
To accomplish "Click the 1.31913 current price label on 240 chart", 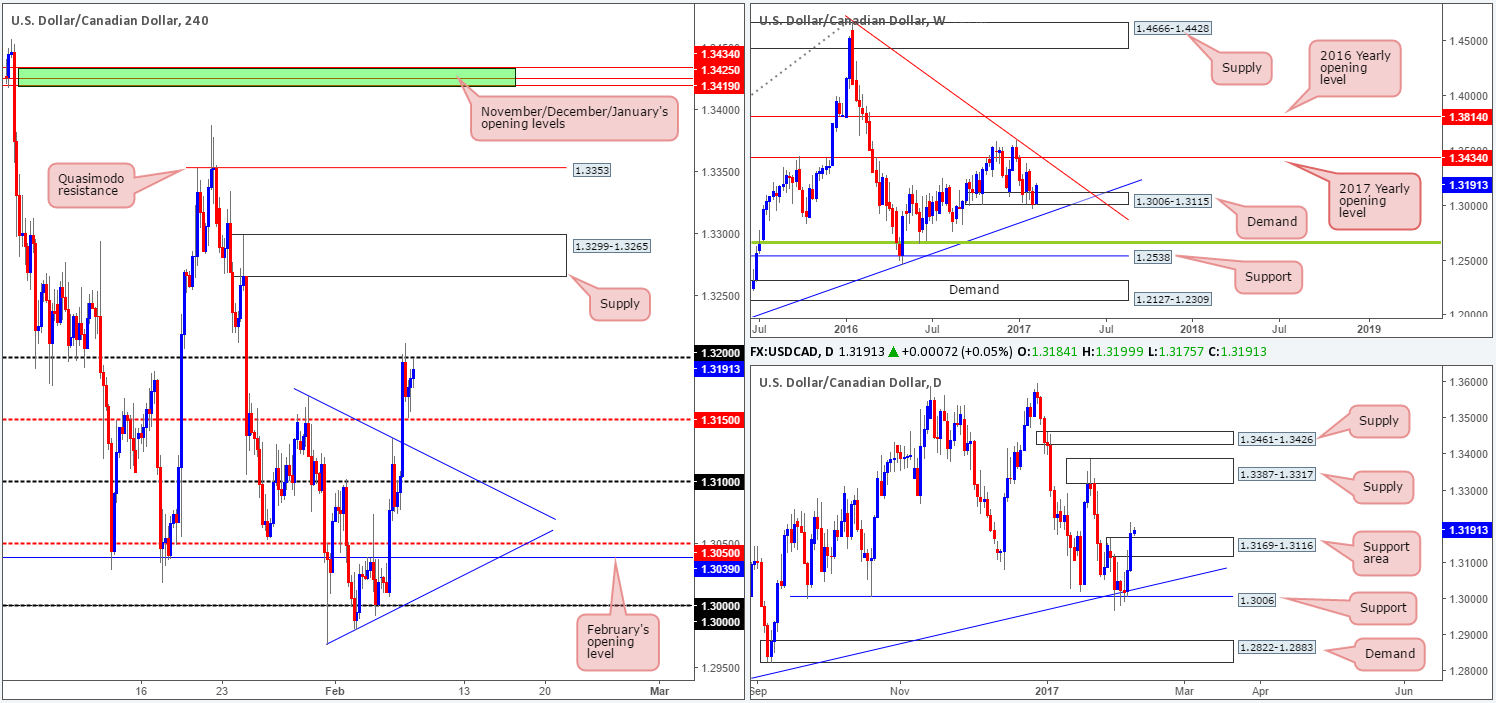I will [718, 369].
